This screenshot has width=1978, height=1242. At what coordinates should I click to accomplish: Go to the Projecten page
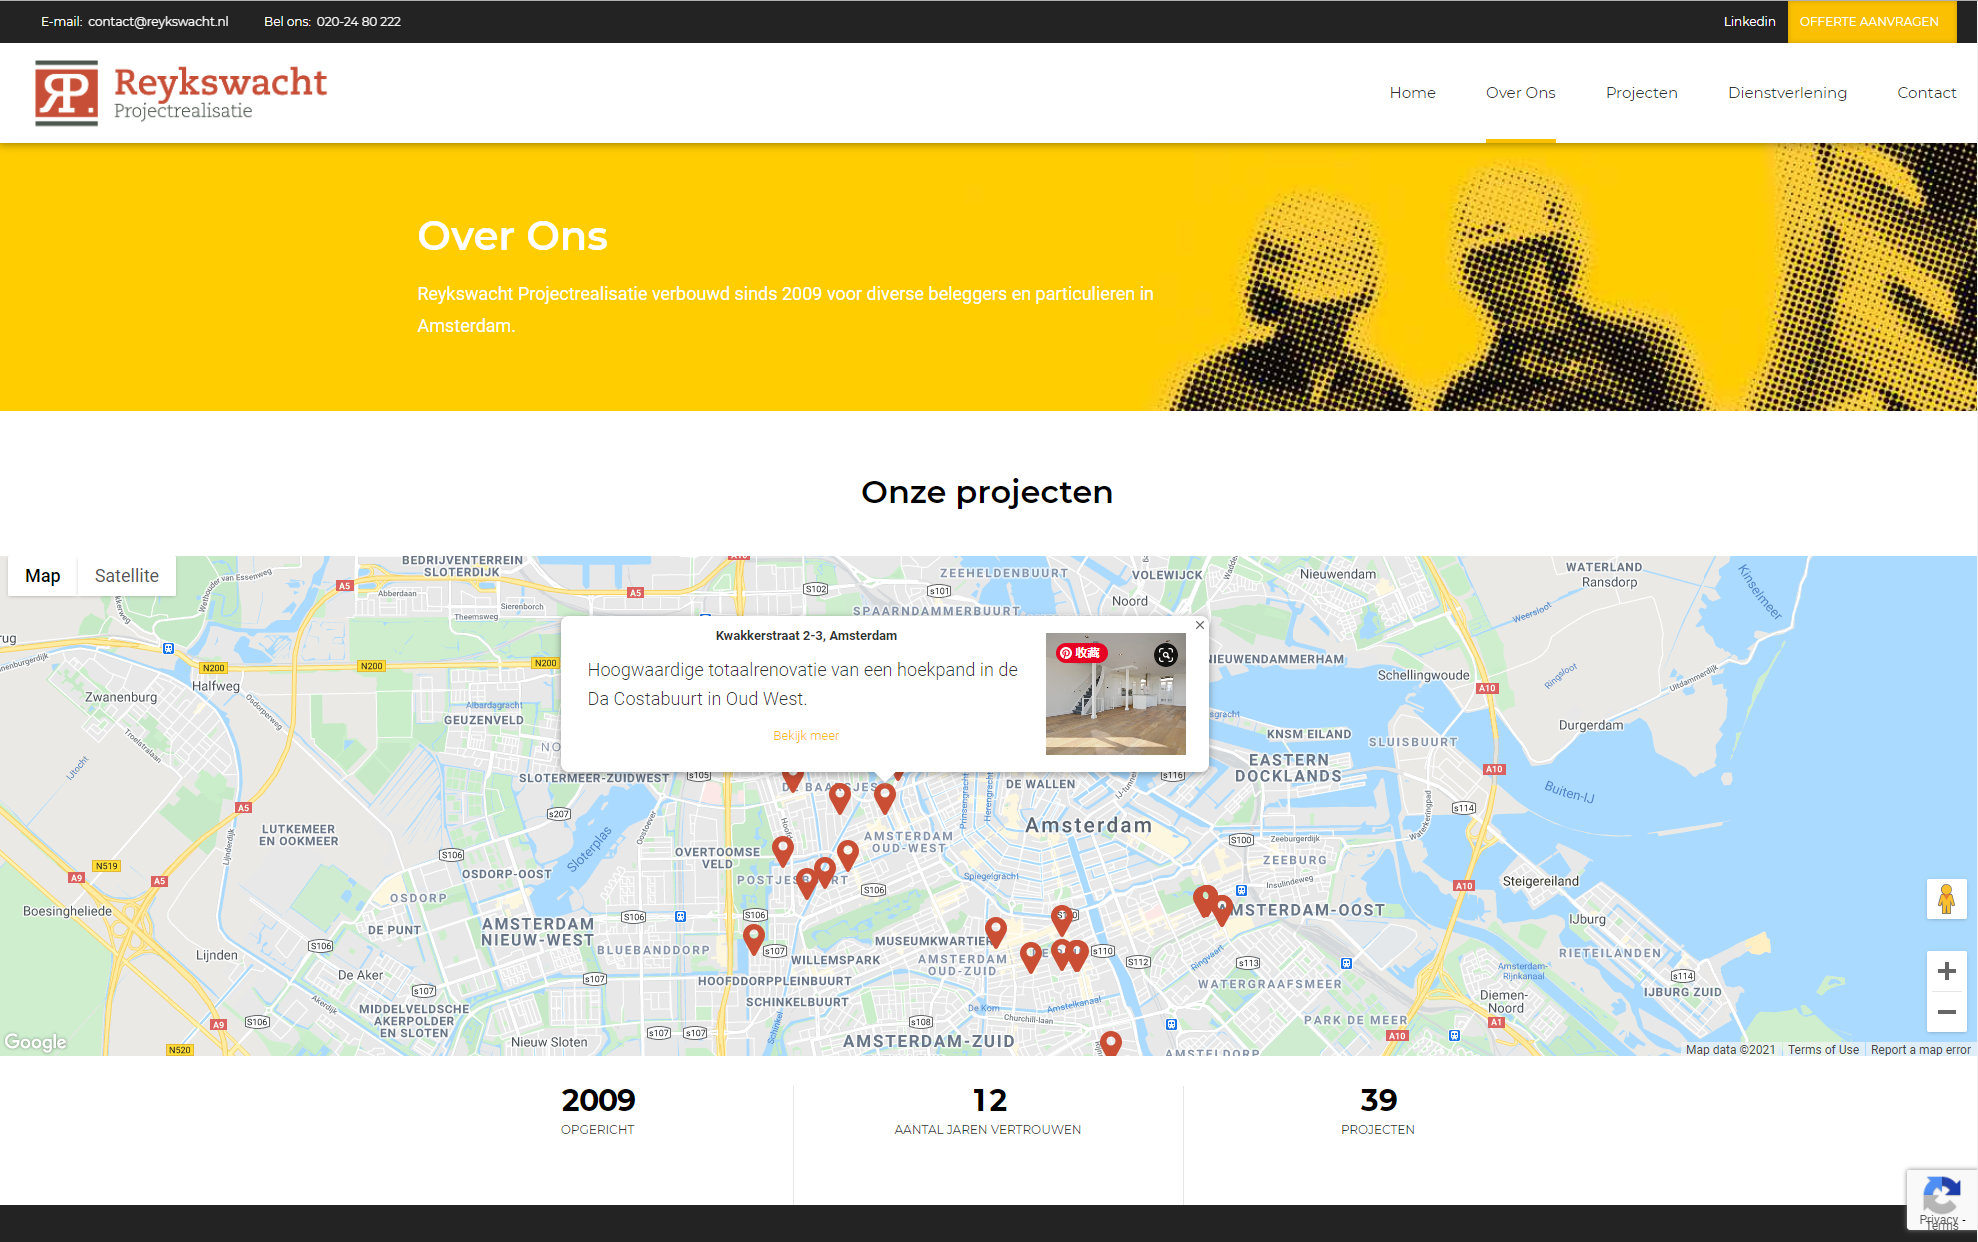coord(1641,93)
